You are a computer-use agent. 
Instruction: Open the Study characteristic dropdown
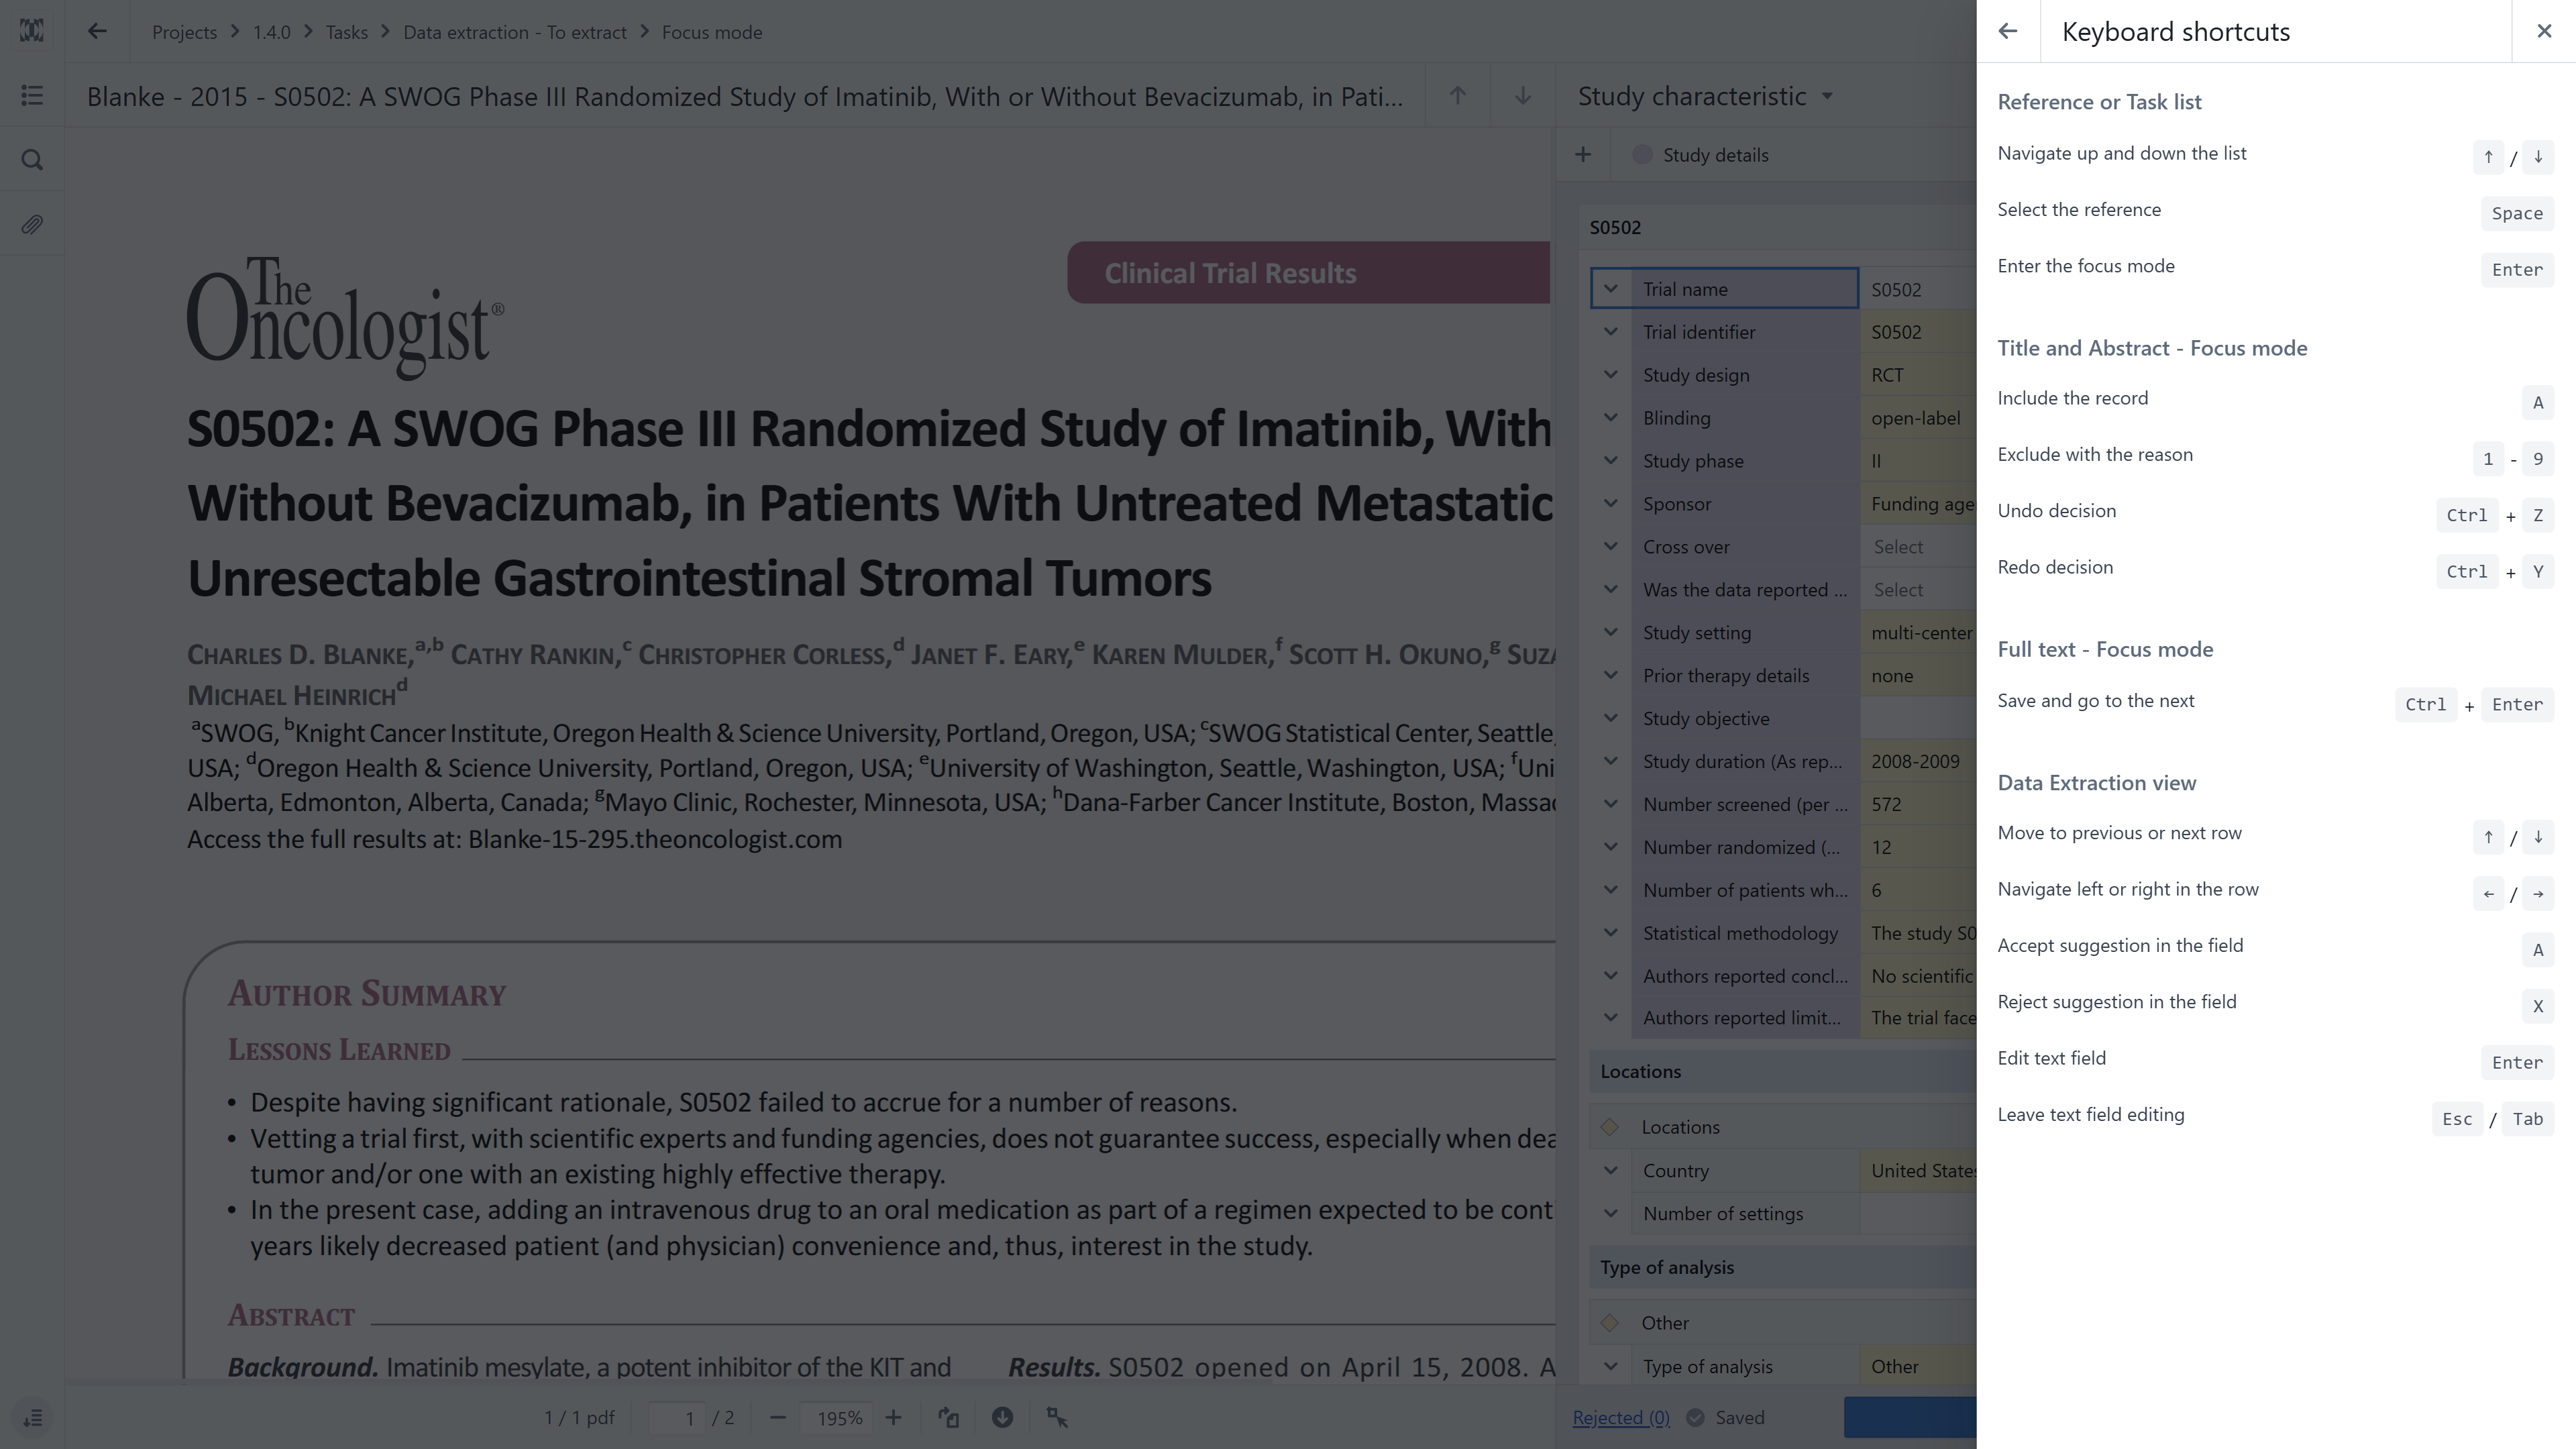pyautogui.click(x=1705, y=96)
